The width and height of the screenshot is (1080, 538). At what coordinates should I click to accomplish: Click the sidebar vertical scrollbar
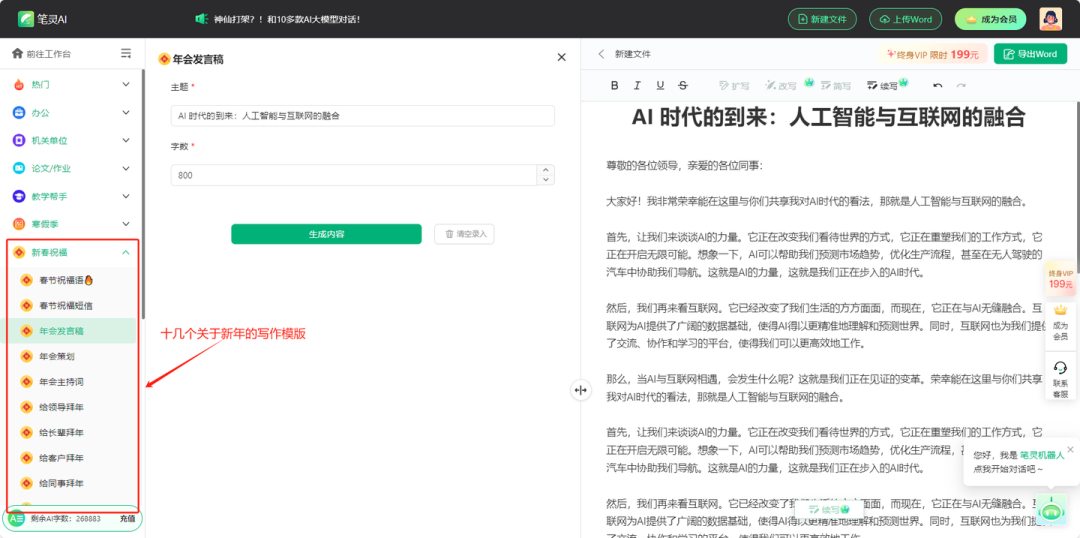point(143,193)
